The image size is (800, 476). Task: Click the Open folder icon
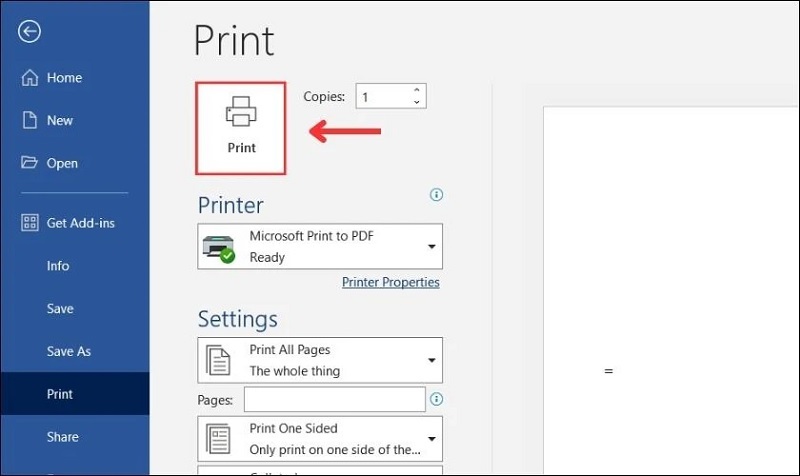point(29,163)
